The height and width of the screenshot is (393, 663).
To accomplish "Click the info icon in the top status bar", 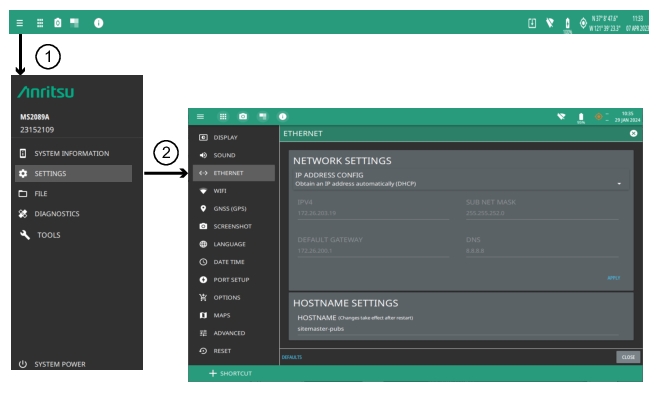I will [x=99, y=23].
